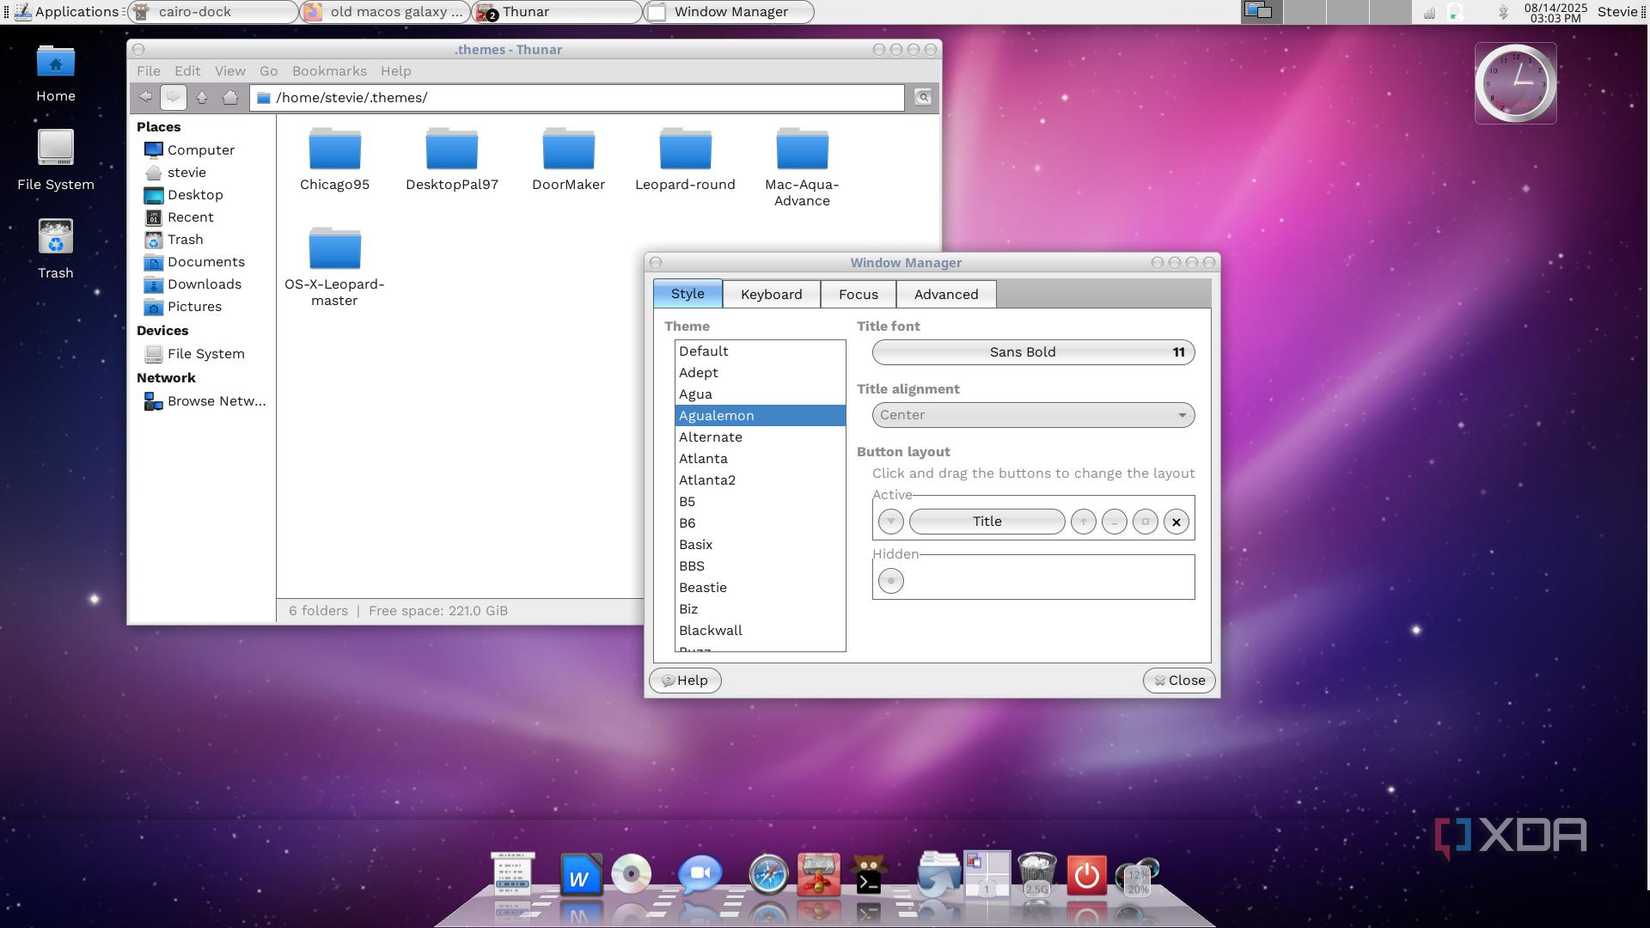Open the Trash icon in the dock
The height and width of the screenshot is (928, 1650).
tap(1035, 873)
